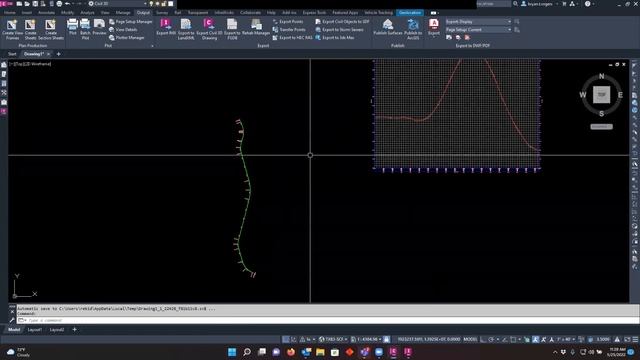Image resolution: width=640 pixels, height=360 pixels.
Task: Click Export to HEC RAS
Action: click(x=292, y=38)
